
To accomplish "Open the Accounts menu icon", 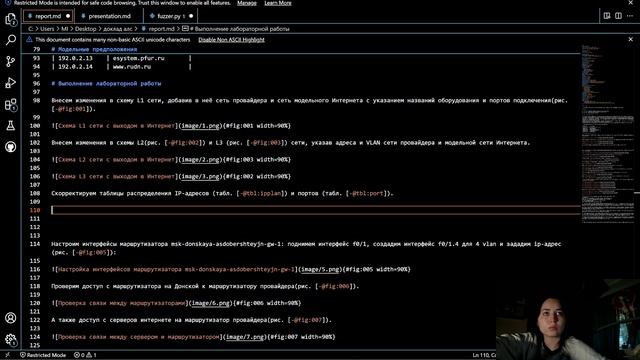I will tap(11, 318).
